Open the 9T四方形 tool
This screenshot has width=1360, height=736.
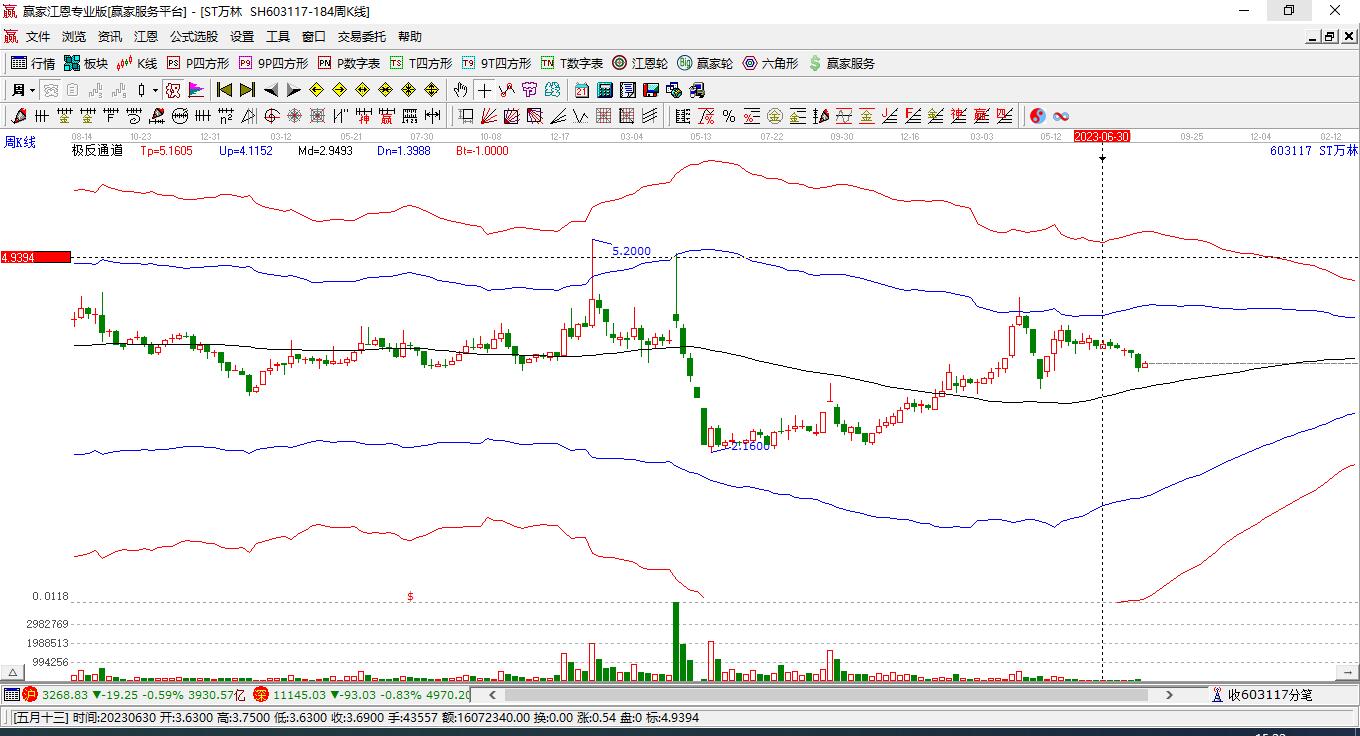[x=496, y=63]
